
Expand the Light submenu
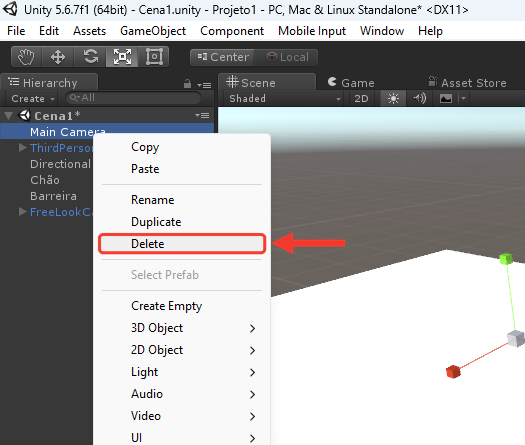tap(182, 372)
